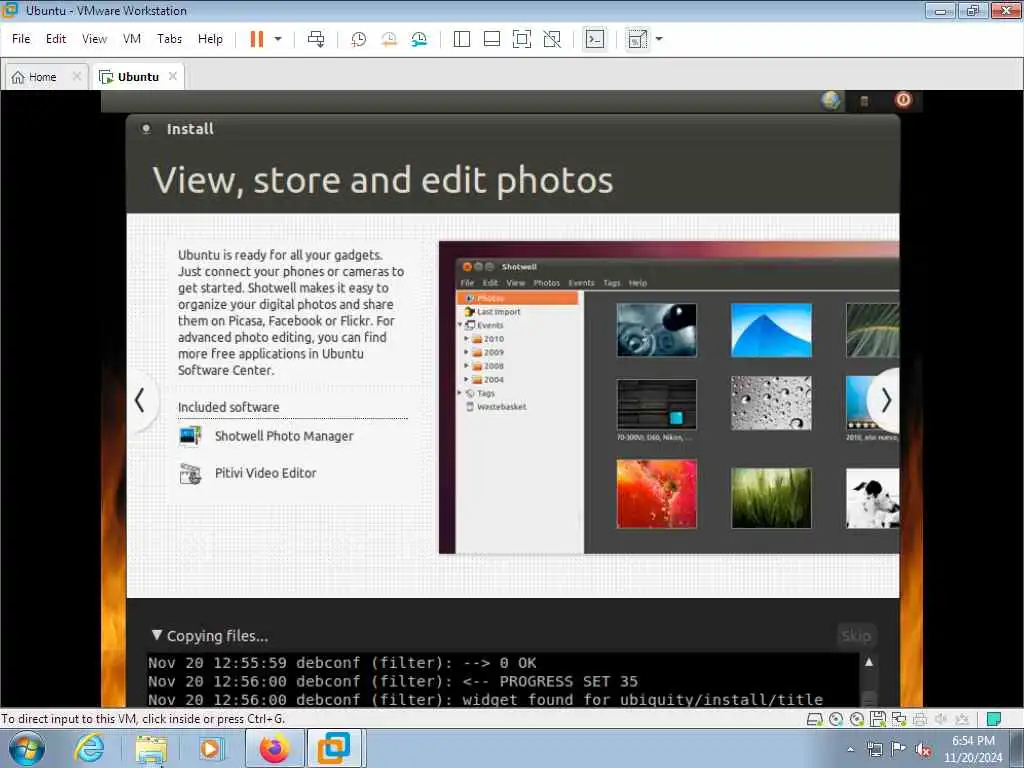Image resolution: width=1024 pixels, height=768 pixels.
Task: Open Windows Explorer from the taskbar
Action: click(152, 749)
